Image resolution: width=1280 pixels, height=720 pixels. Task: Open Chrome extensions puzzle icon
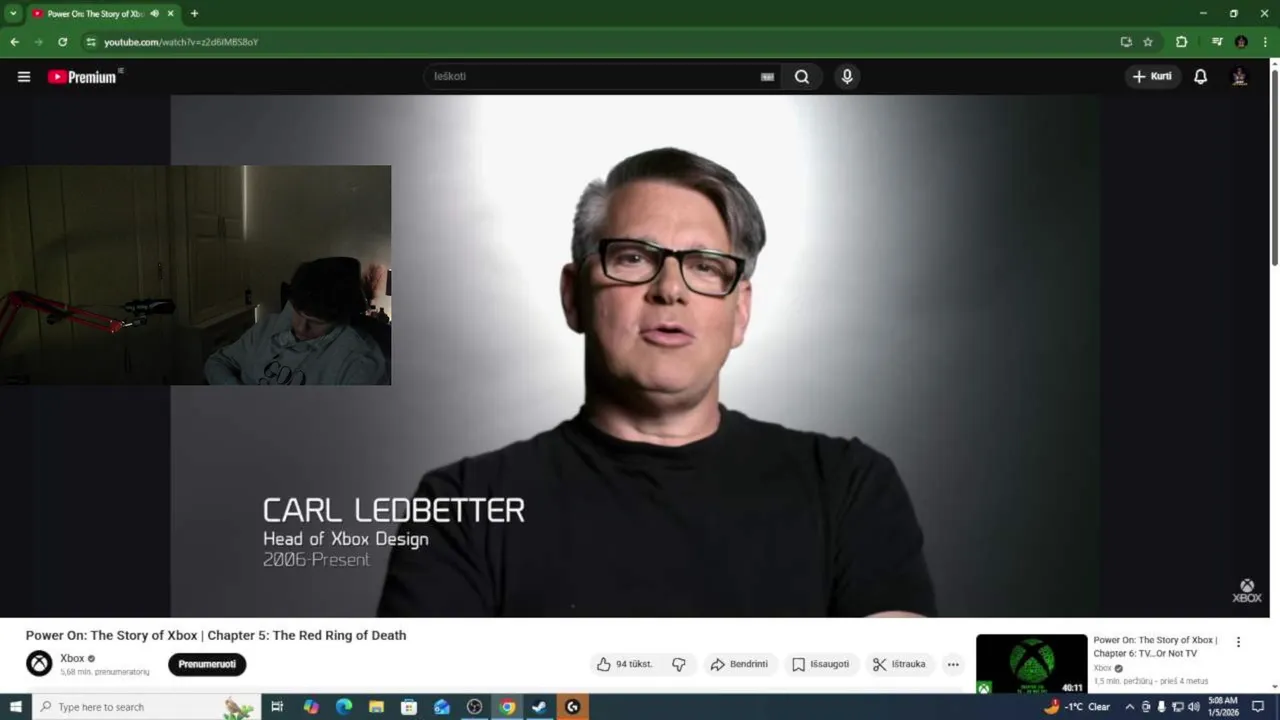pos(1181,42)
